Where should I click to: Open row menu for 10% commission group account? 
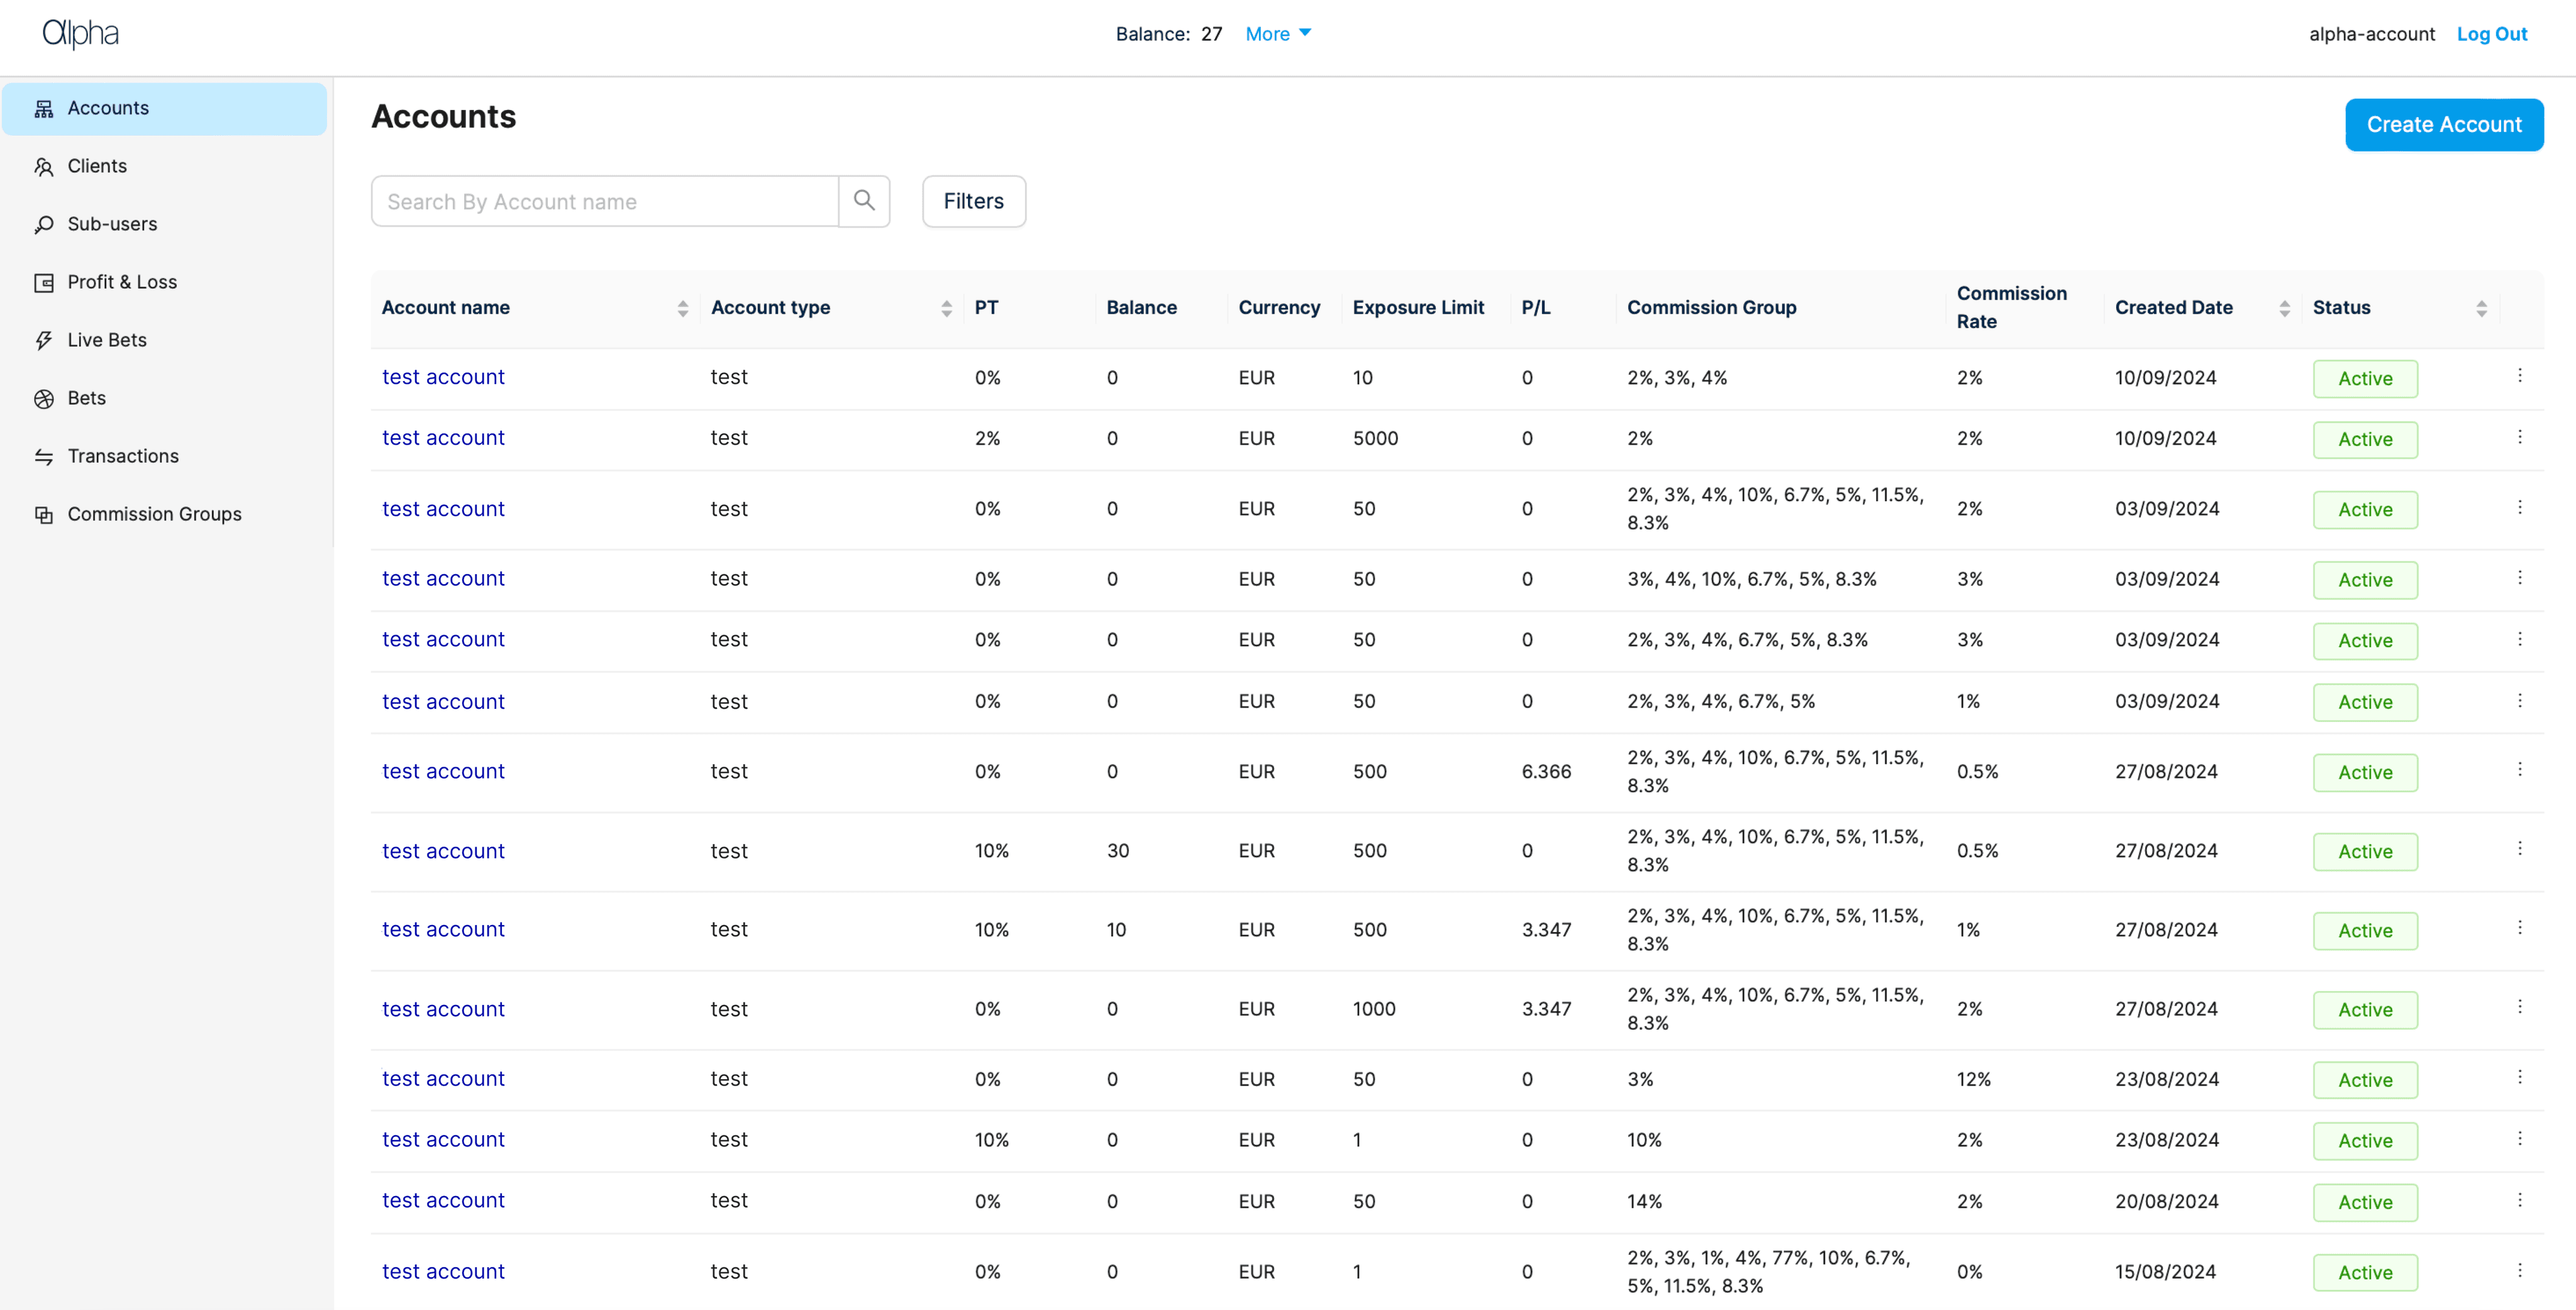[2519, 1139]
